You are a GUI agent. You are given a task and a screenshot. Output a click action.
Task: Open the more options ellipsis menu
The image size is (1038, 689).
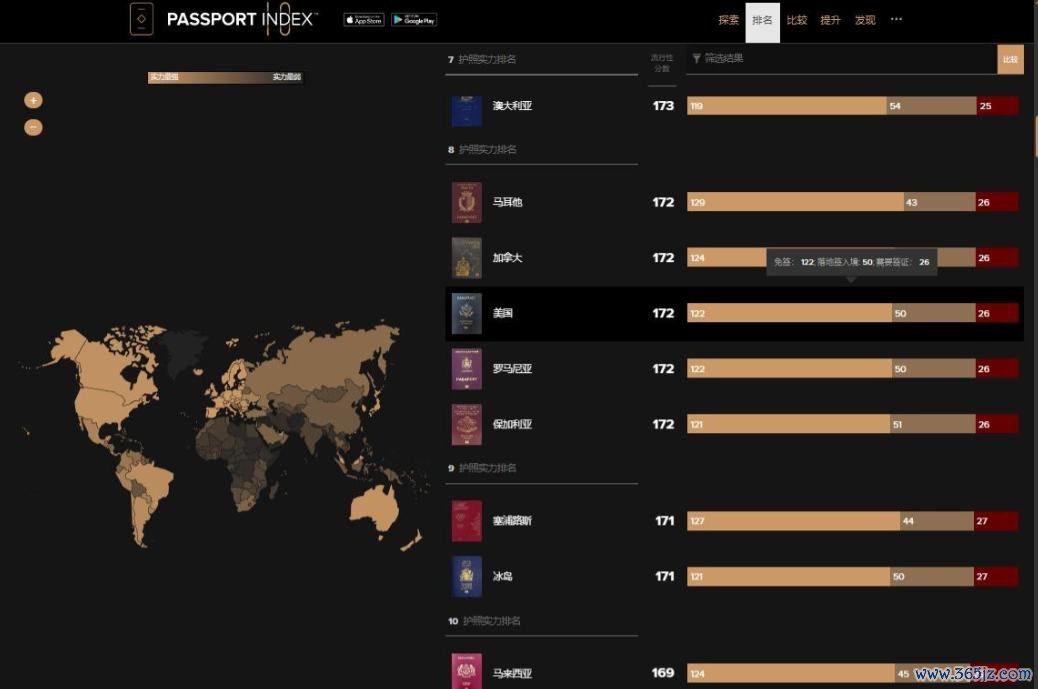tap(896, 19)
